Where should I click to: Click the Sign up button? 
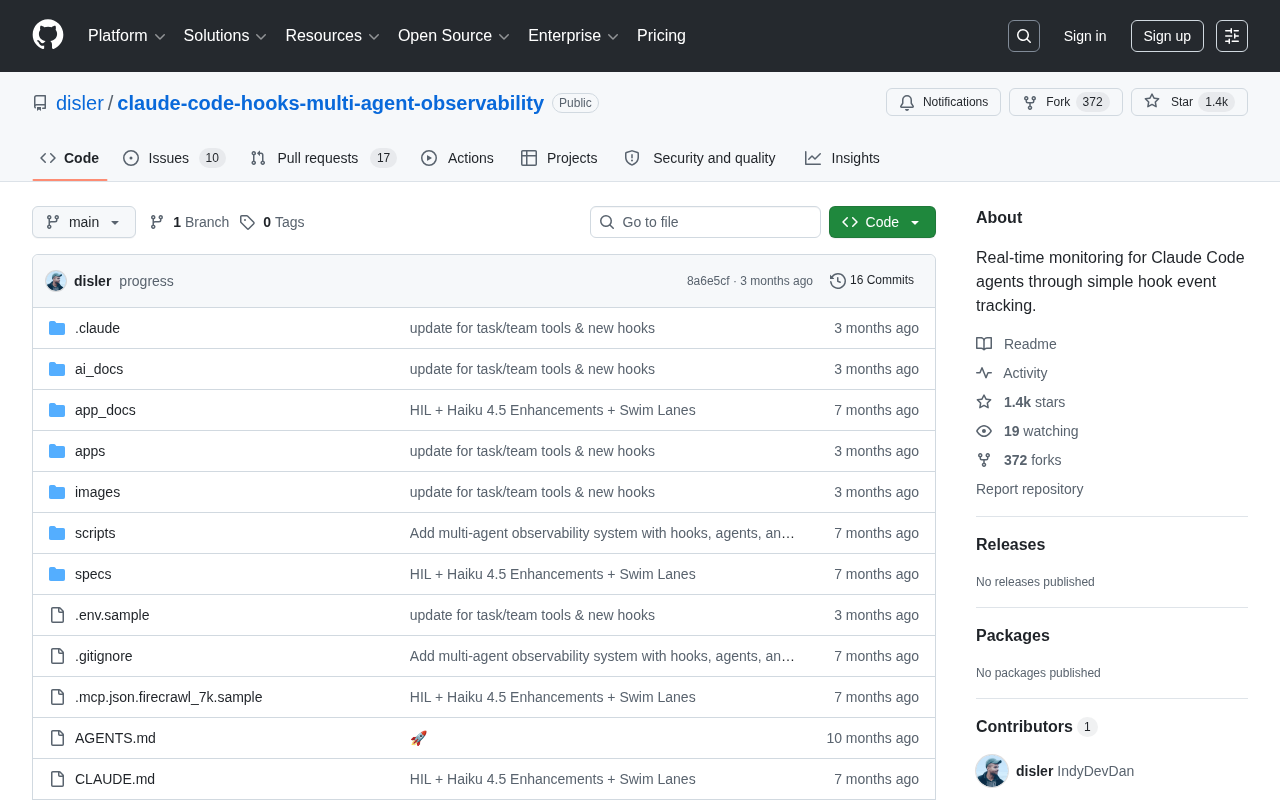(x=1167, y=36)
